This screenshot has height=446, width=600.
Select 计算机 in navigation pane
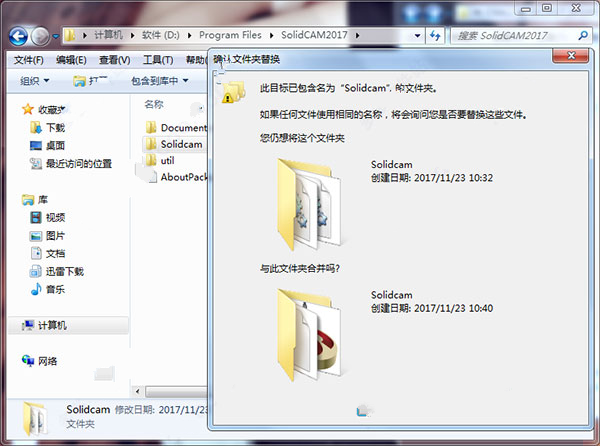[52, 326]
